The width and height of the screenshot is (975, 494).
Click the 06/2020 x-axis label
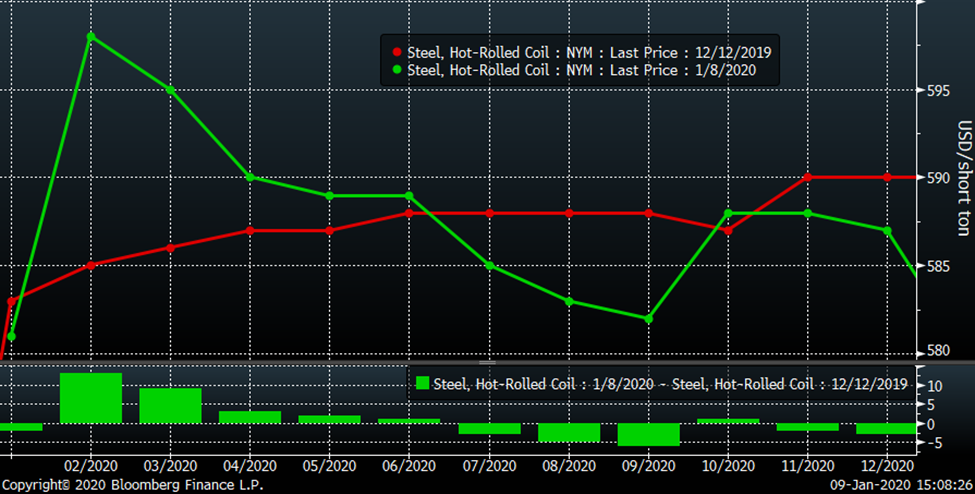coord(409,465)
